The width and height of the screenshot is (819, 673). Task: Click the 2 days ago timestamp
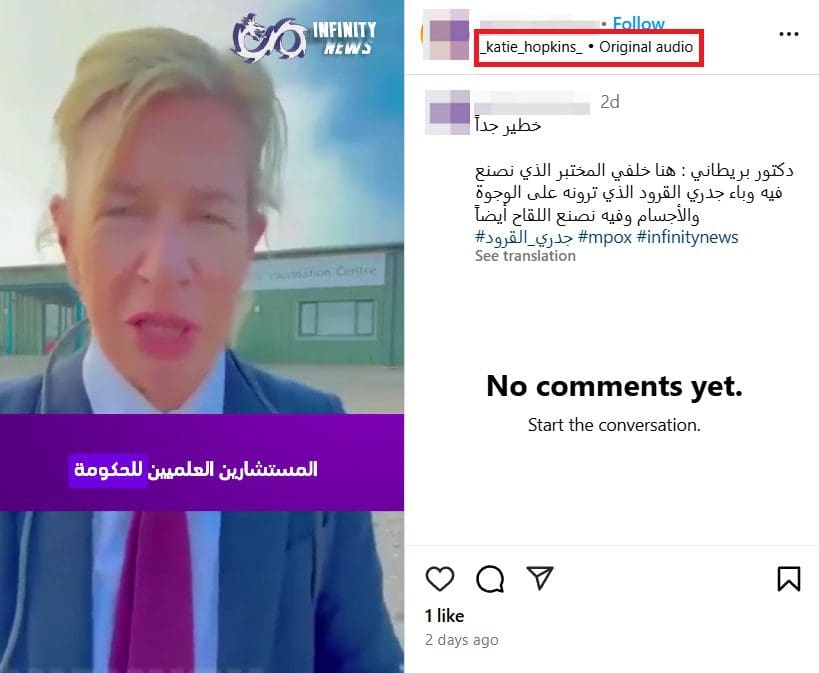462,640
